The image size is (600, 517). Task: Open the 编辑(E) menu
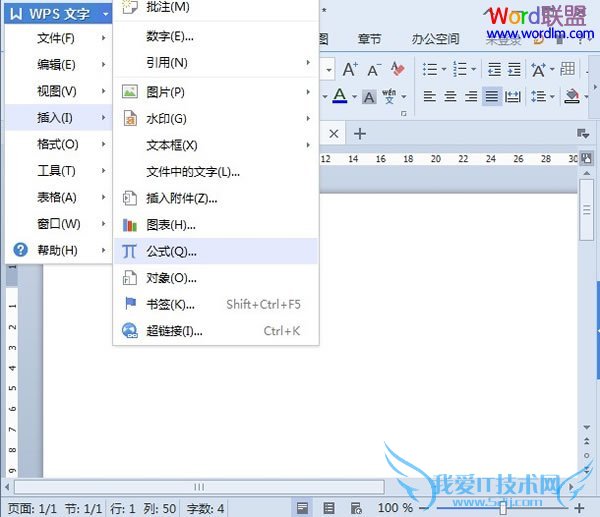coord(58,65)
